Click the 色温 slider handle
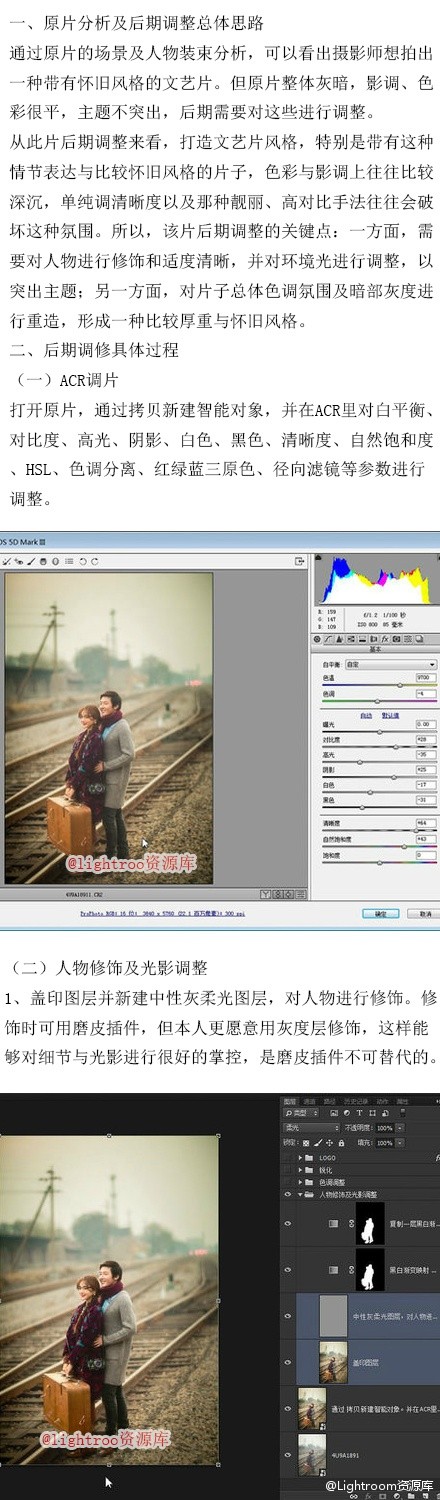The image size is (440, 1500). point(400,685)
